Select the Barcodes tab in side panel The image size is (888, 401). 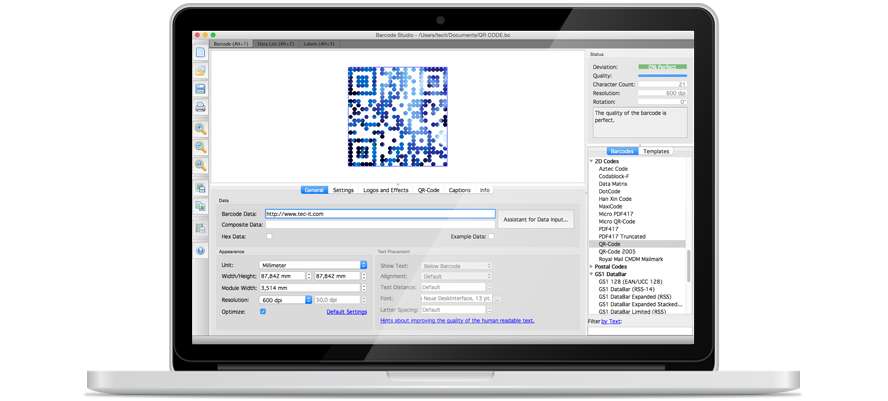point(622,151)
